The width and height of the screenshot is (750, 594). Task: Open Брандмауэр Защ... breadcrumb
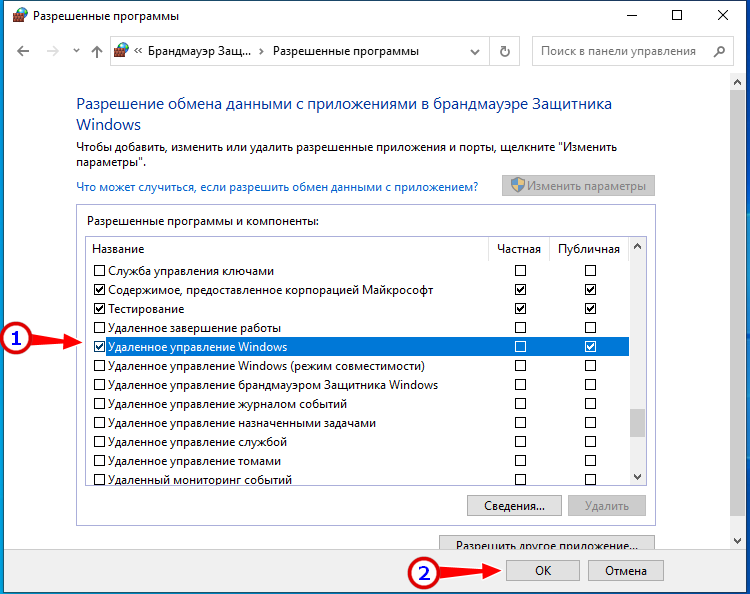[x=199, y=51]
